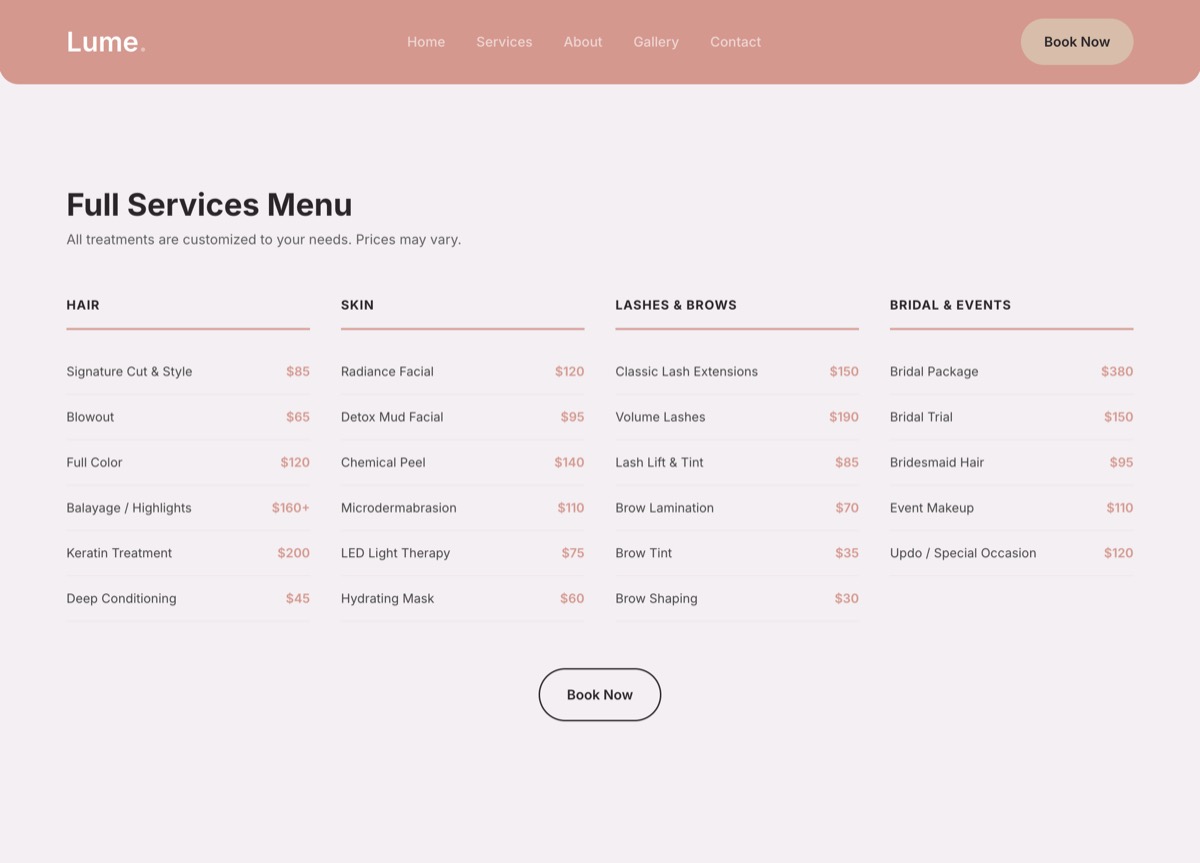Choose the Keratin Treatment item
Viewport: 1200px width, 863px height.
pos(119,553)
